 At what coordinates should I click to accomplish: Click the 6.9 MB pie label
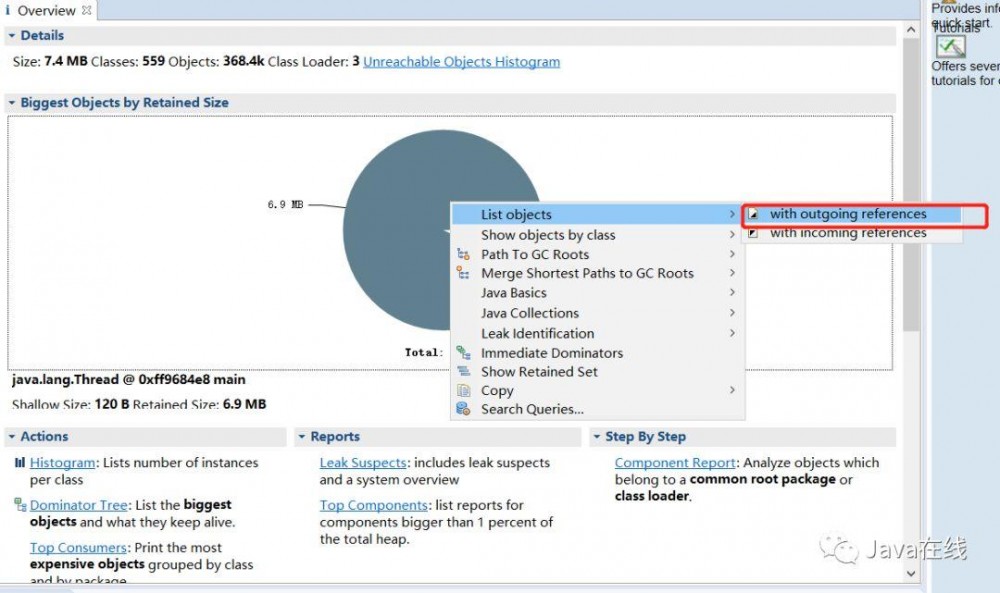285,205
